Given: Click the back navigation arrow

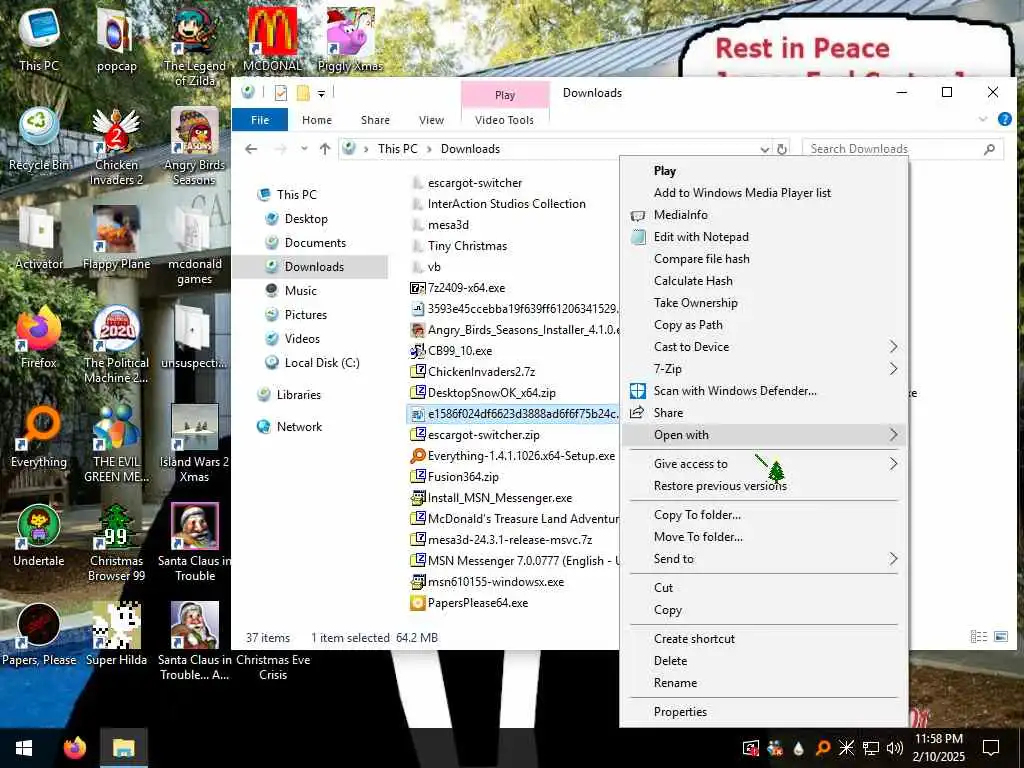Looking at the screenshot, I should pos(251,149).
